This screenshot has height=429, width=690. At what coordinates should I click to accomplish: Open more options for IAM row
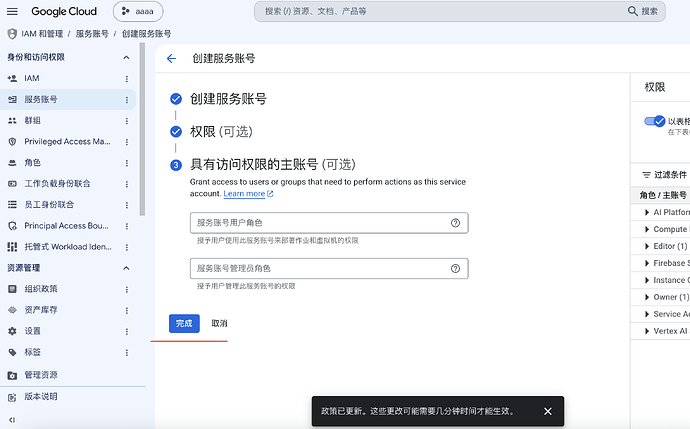click(x=127, y=79)
